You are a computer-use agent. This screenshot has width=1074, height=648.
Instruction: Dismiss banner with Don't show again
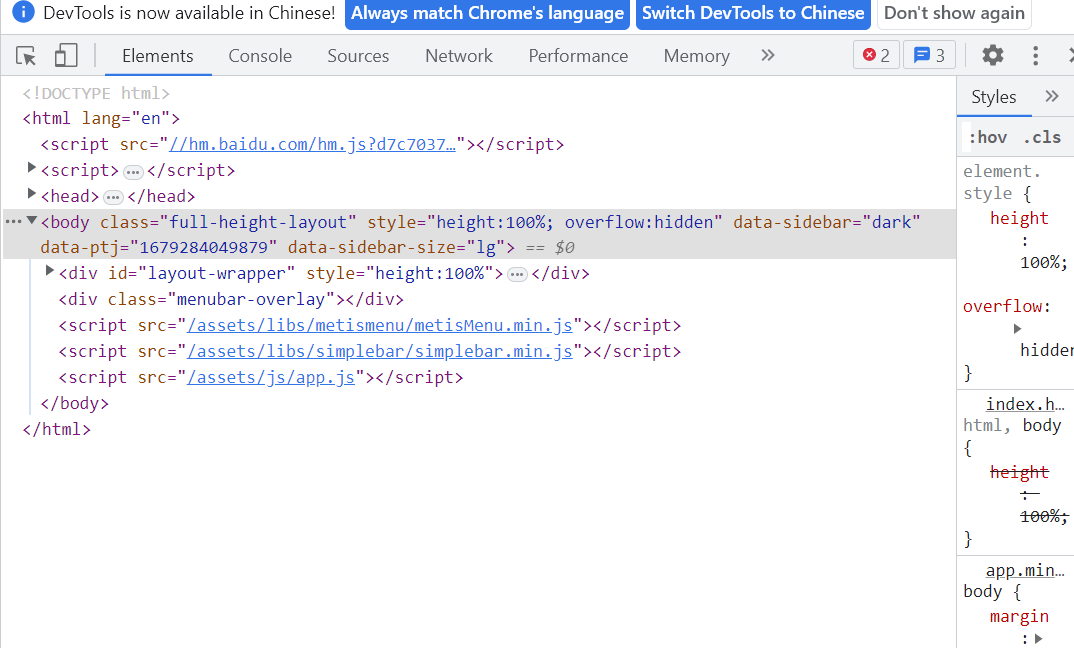(x=954, y=14)
